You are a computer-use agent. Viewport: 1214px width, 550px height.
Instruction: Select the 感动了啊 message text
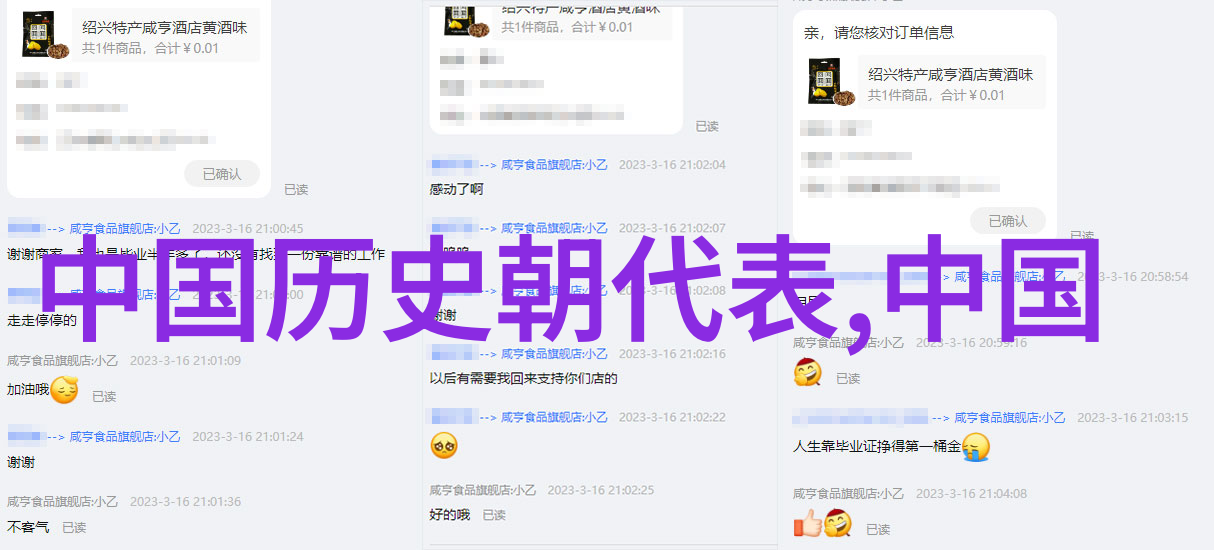(x=457, y=189)
